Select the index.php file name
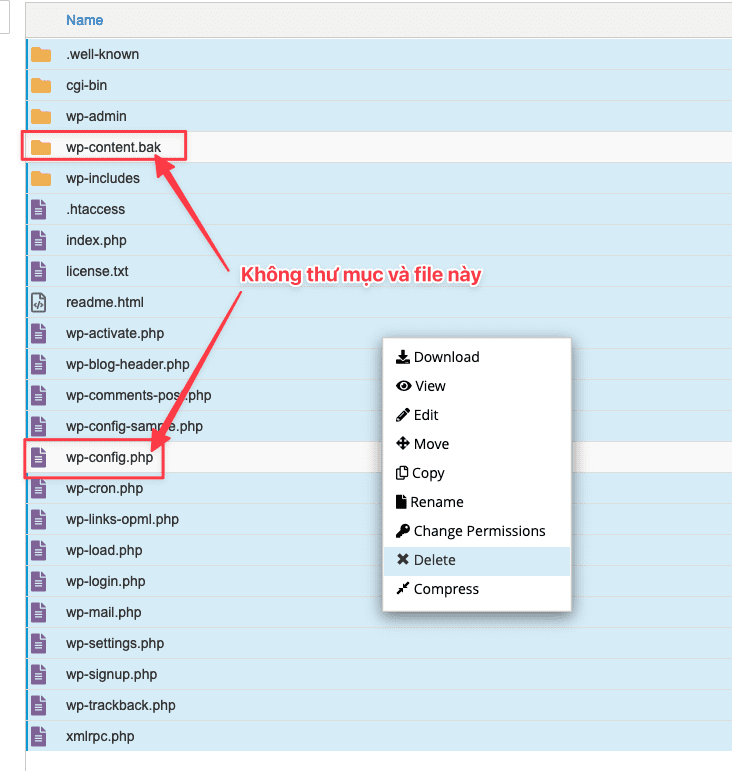This screenshot has height=771, width=732. pyautogui.click(x=96, y=241)
